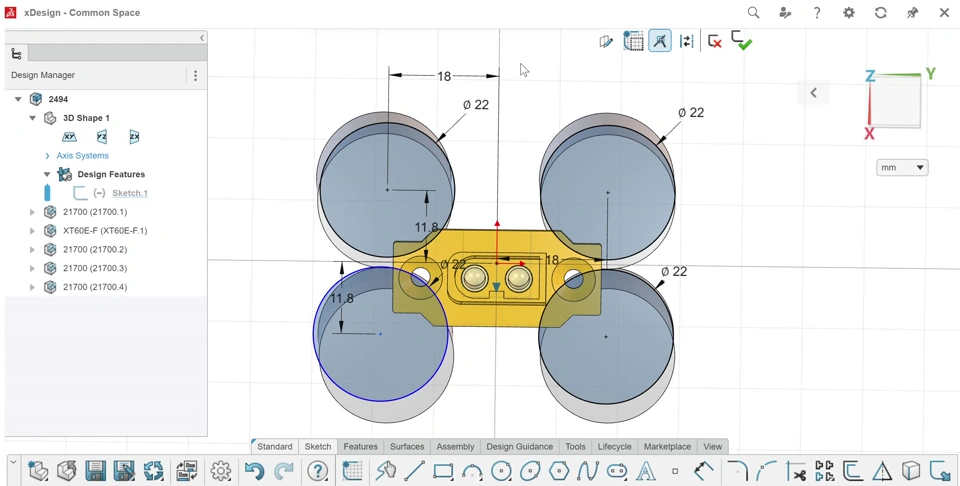Select the Trim scissors tool
This screenshot has width=960, height=486.
coord(795,471)
